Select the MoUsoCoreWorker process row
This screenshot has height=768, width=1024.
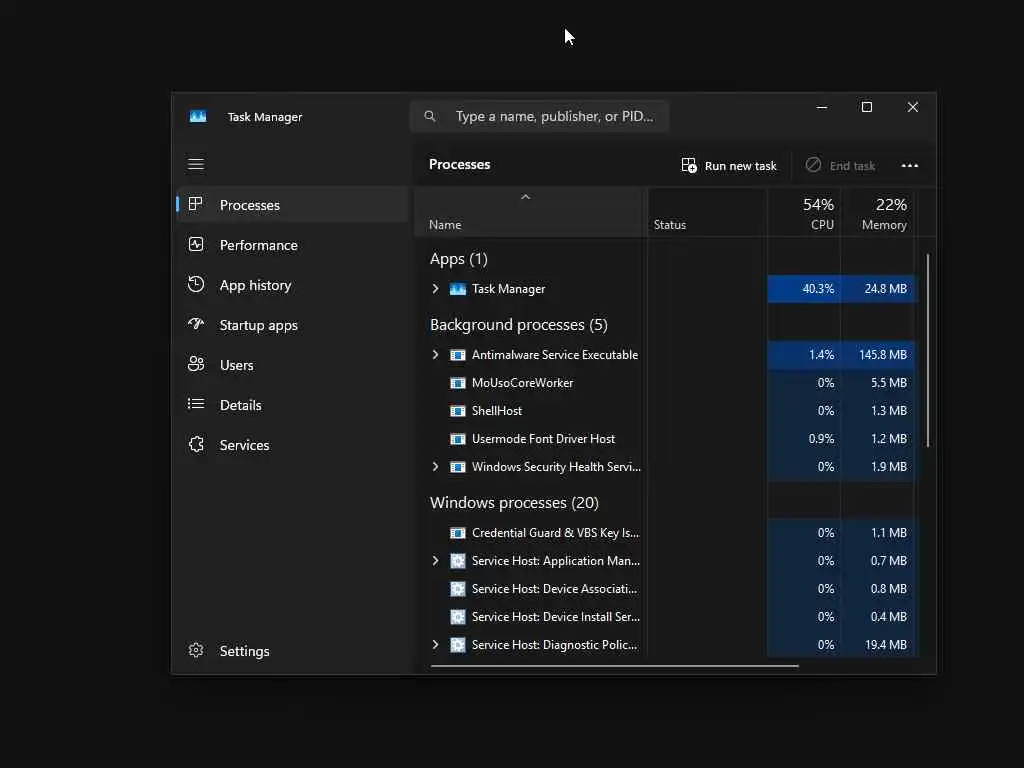665,383
